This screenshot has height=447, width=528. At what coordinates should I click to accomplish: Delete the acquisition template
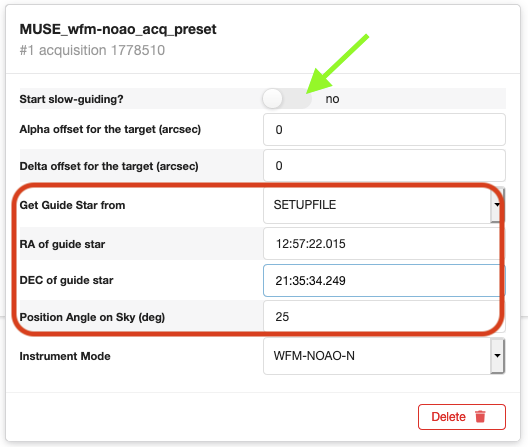pyautogui.click(x=462, y=417)
